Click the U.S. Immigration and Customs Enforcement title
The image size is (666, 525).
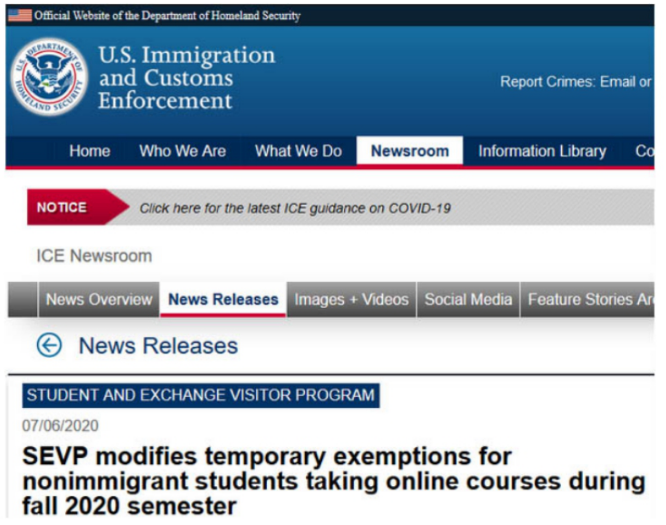(187, 78)
